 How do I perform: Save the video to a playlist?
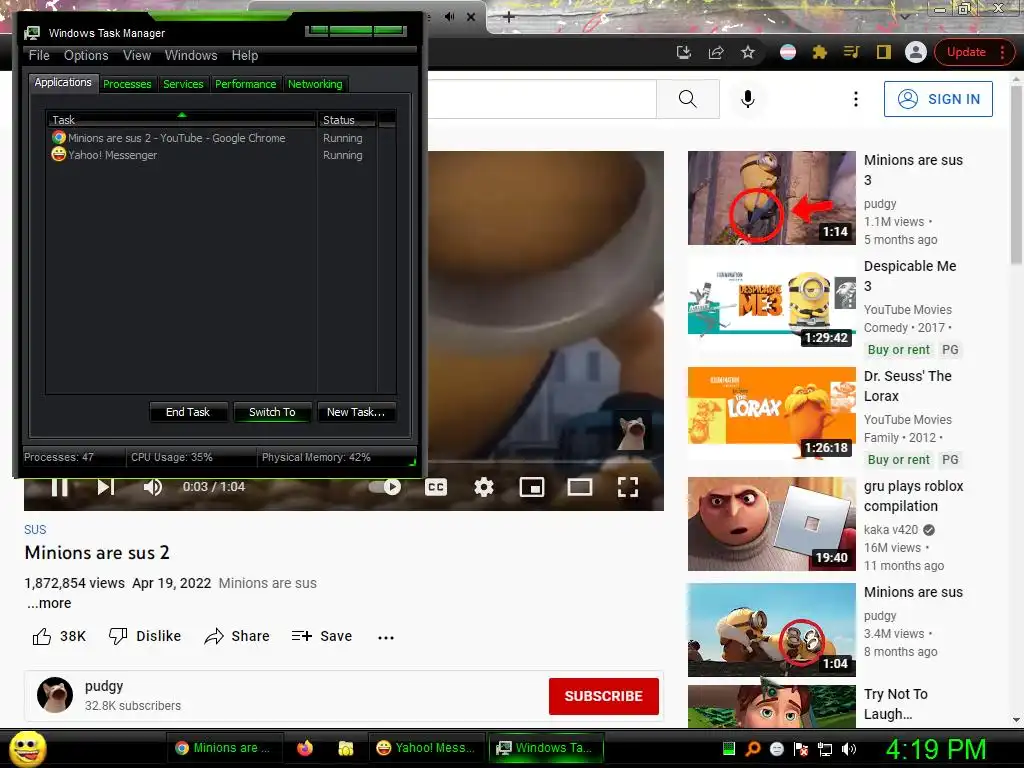tap(322, 636)
